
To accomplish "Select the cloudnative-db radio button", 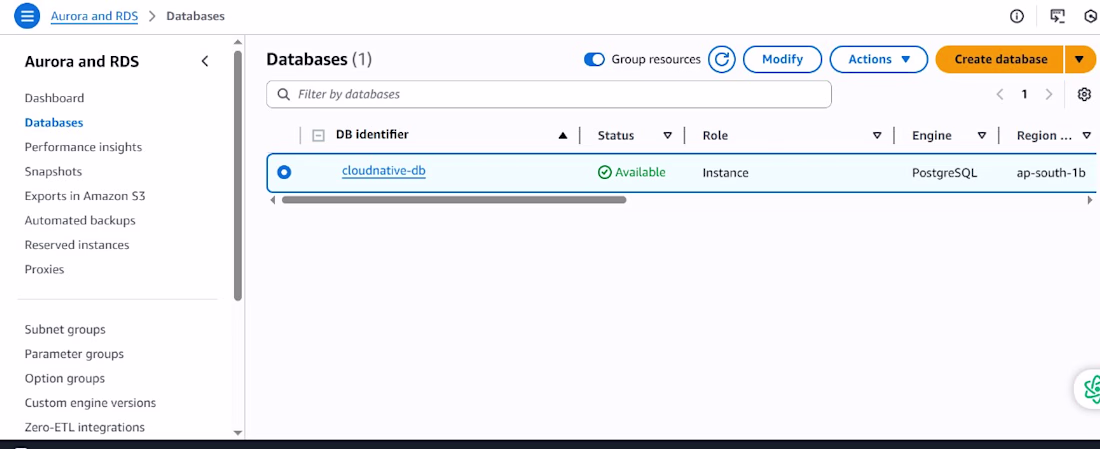I will [x=284, y=172].
